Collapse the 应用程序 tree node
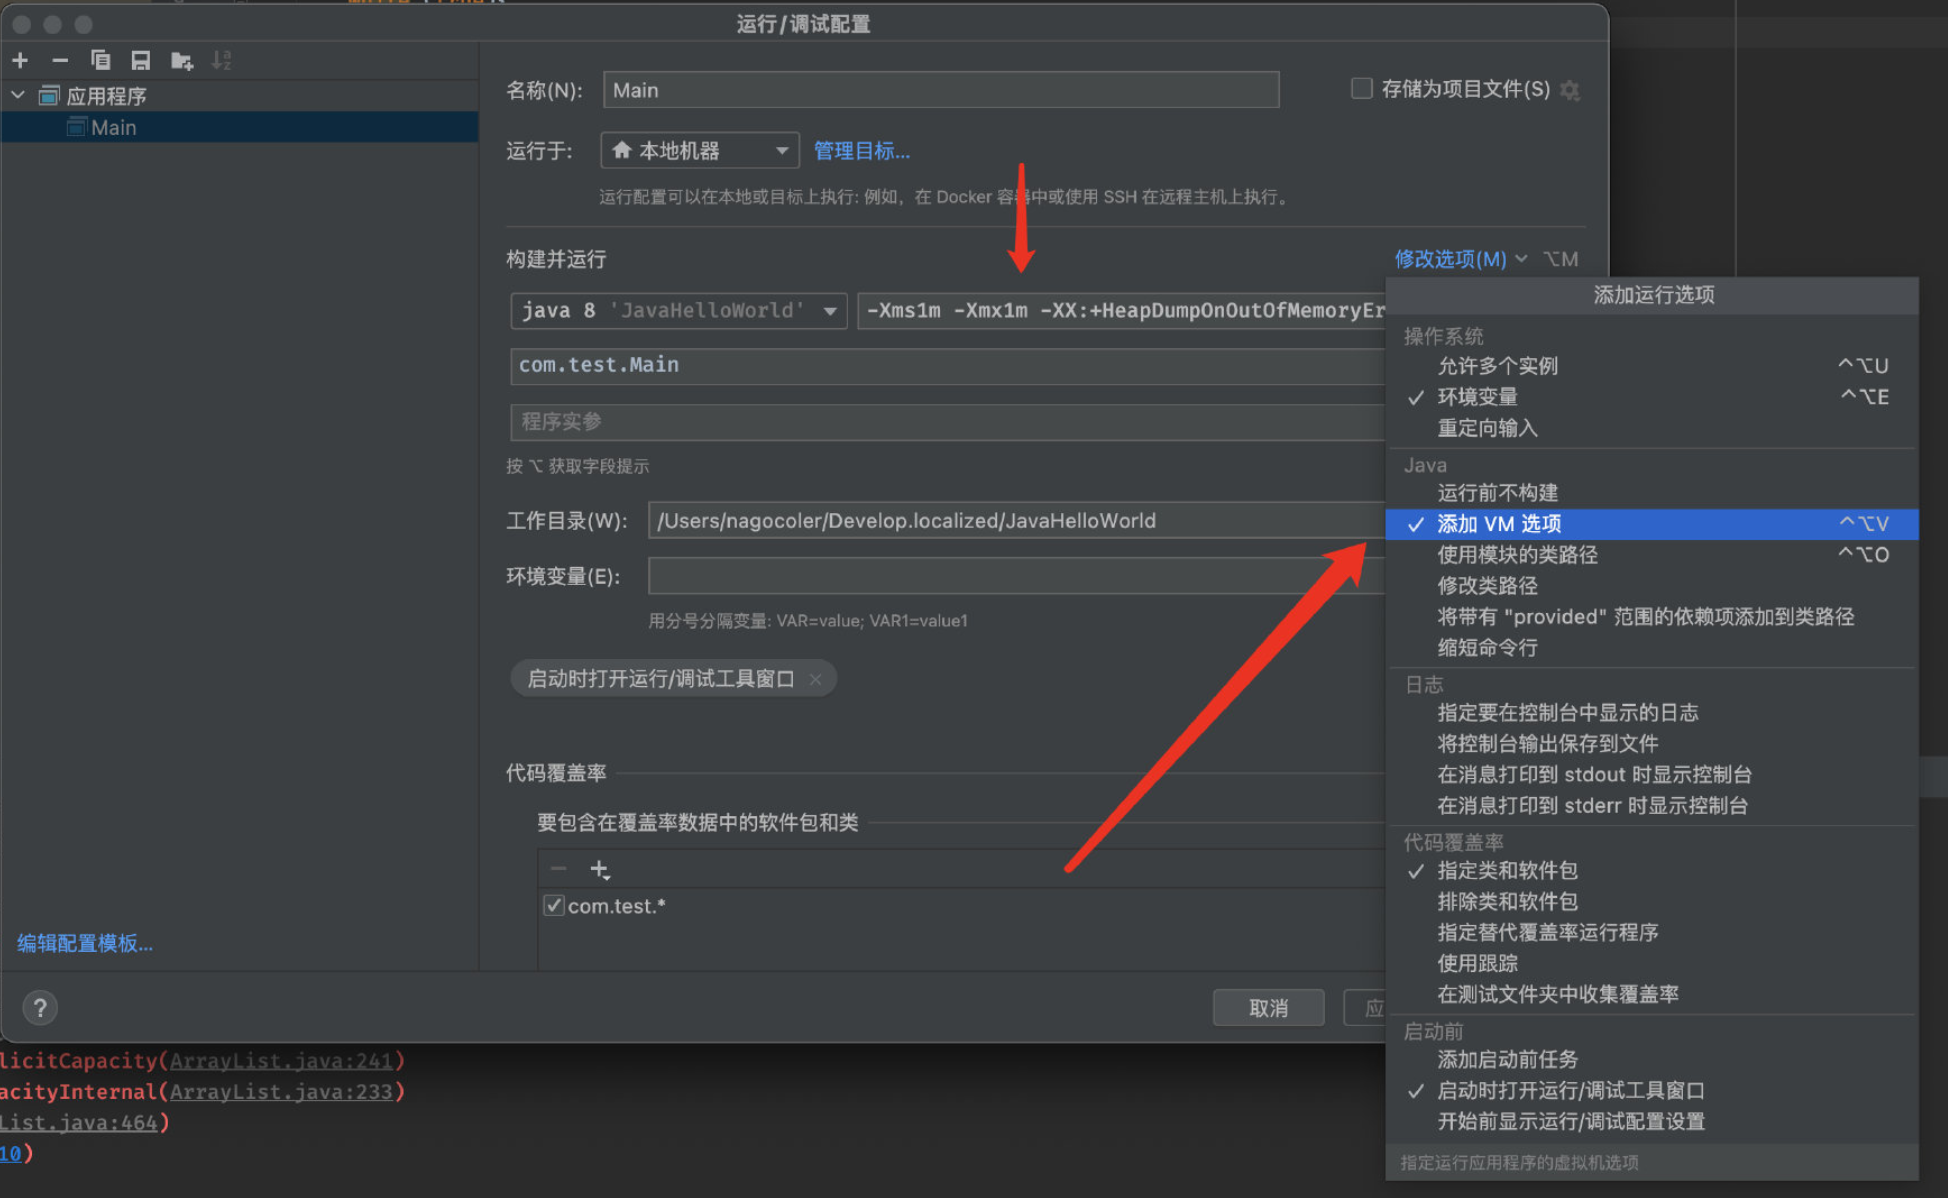 point(18,96)
